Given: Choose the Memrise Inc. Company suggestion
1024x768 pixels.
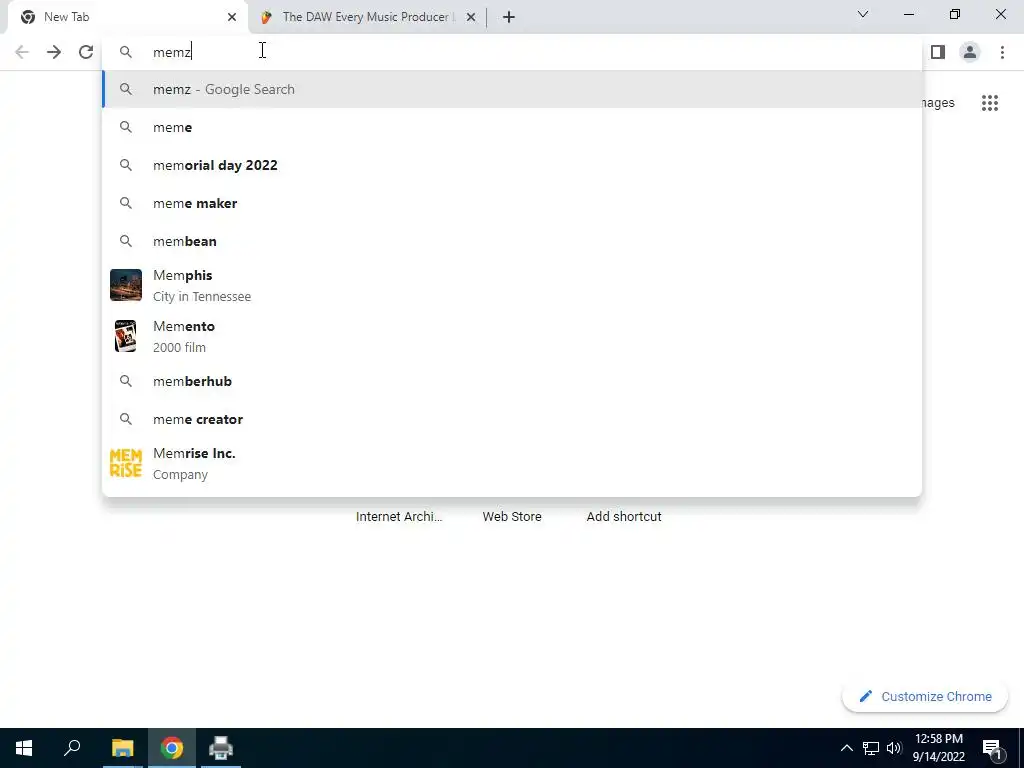Looking at the screenshot, I should click(512, 464).
